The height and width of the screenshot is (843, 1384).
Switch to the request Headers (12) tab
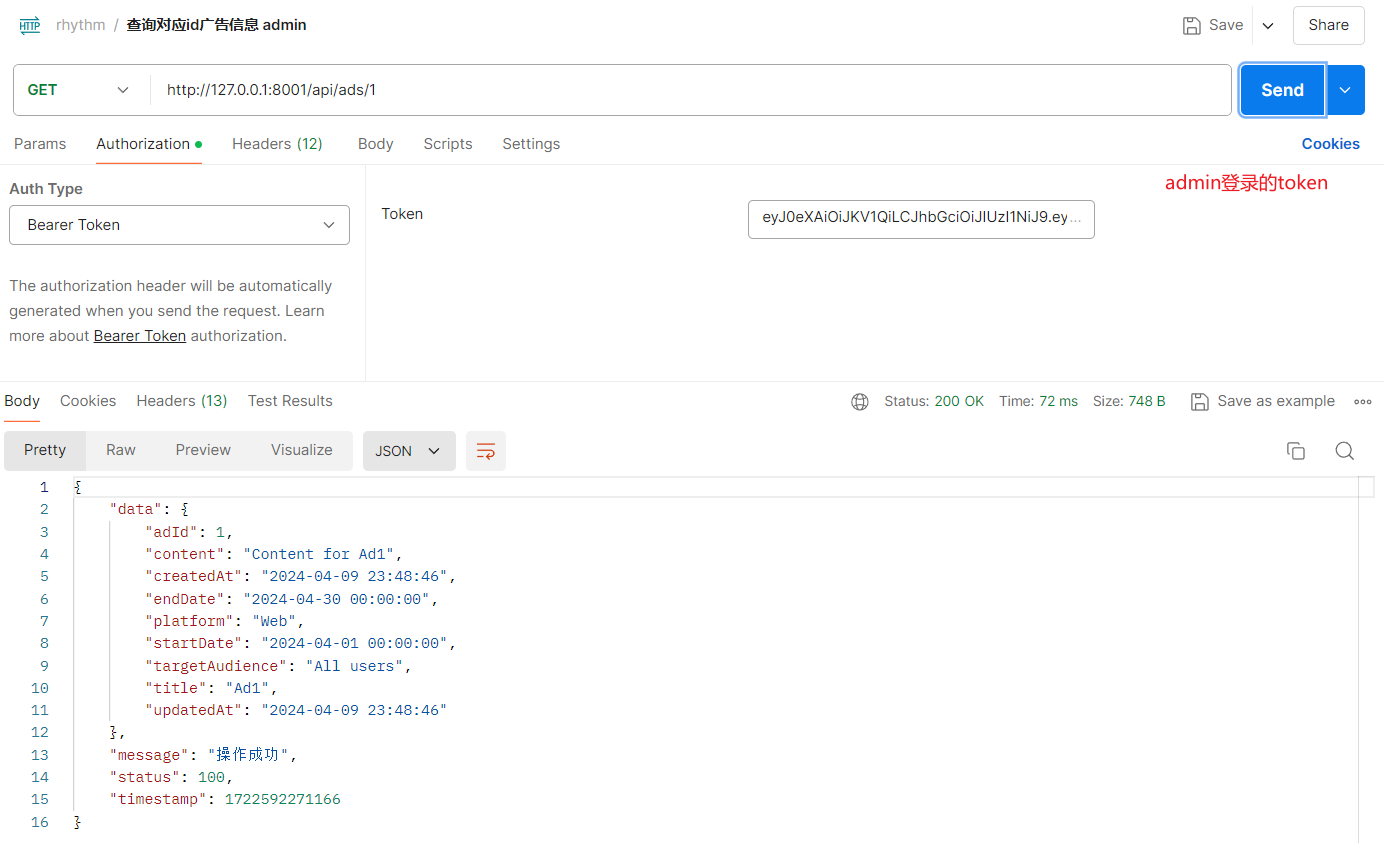(x=277, y=144)
